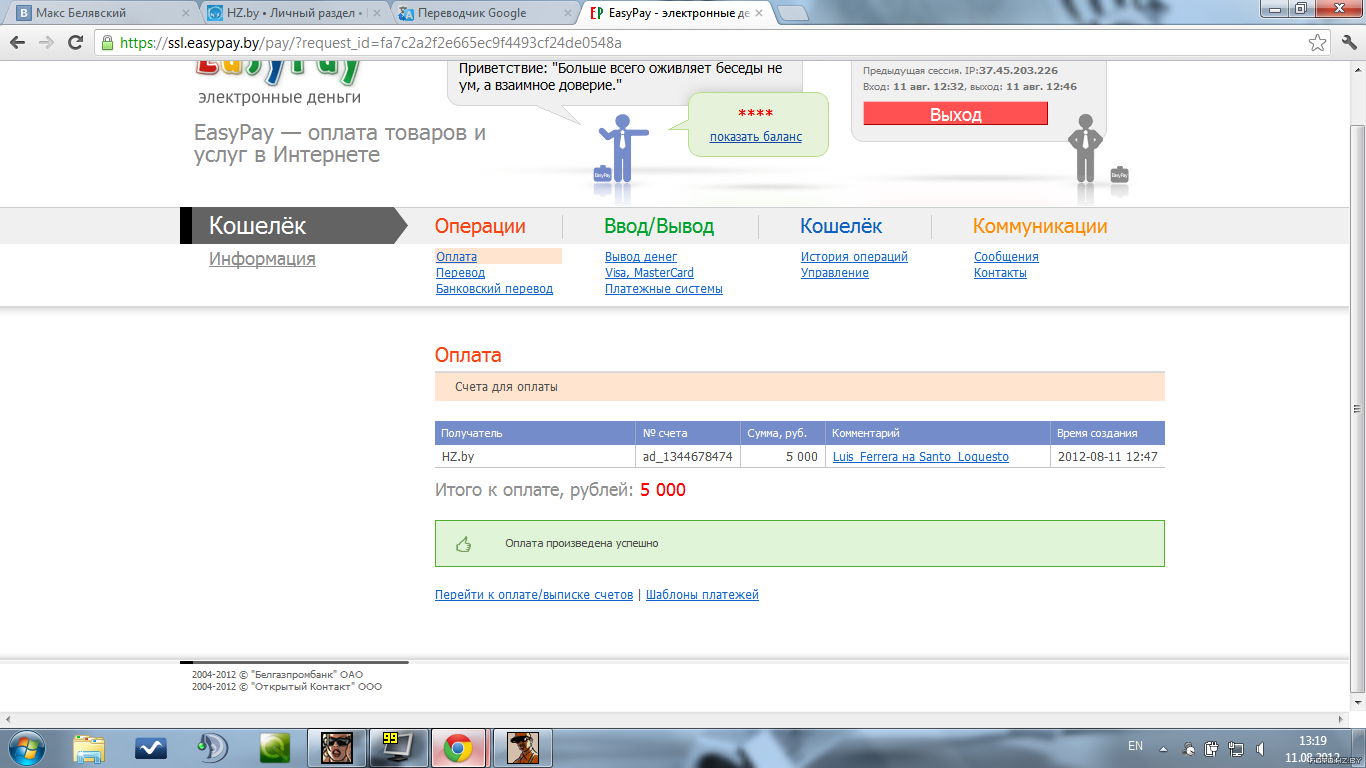Click показать баланс link
This screenshot has height=768, width=1366.
pyautogui.click(x=756, y=137)
